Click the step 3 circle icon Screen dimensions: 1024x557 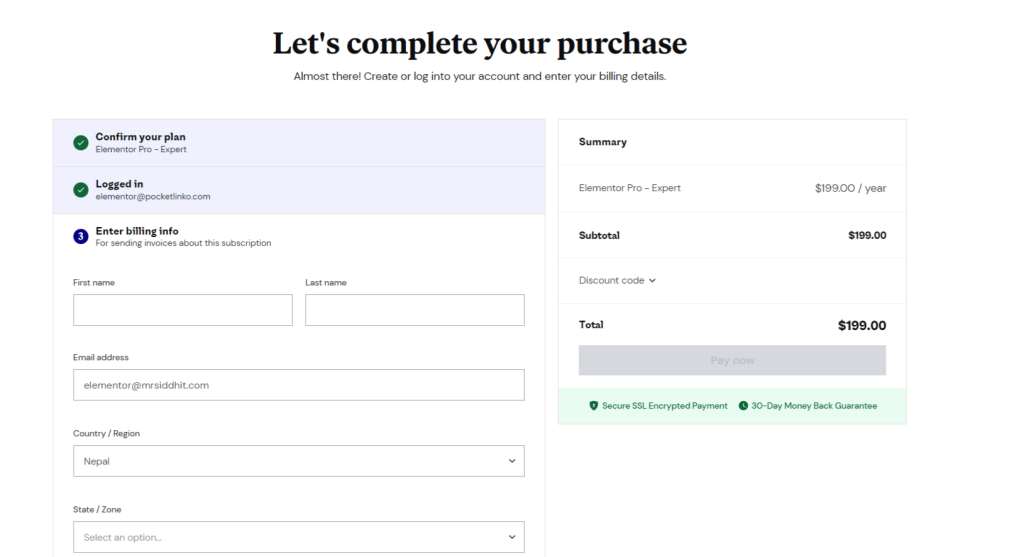[80, 236]
